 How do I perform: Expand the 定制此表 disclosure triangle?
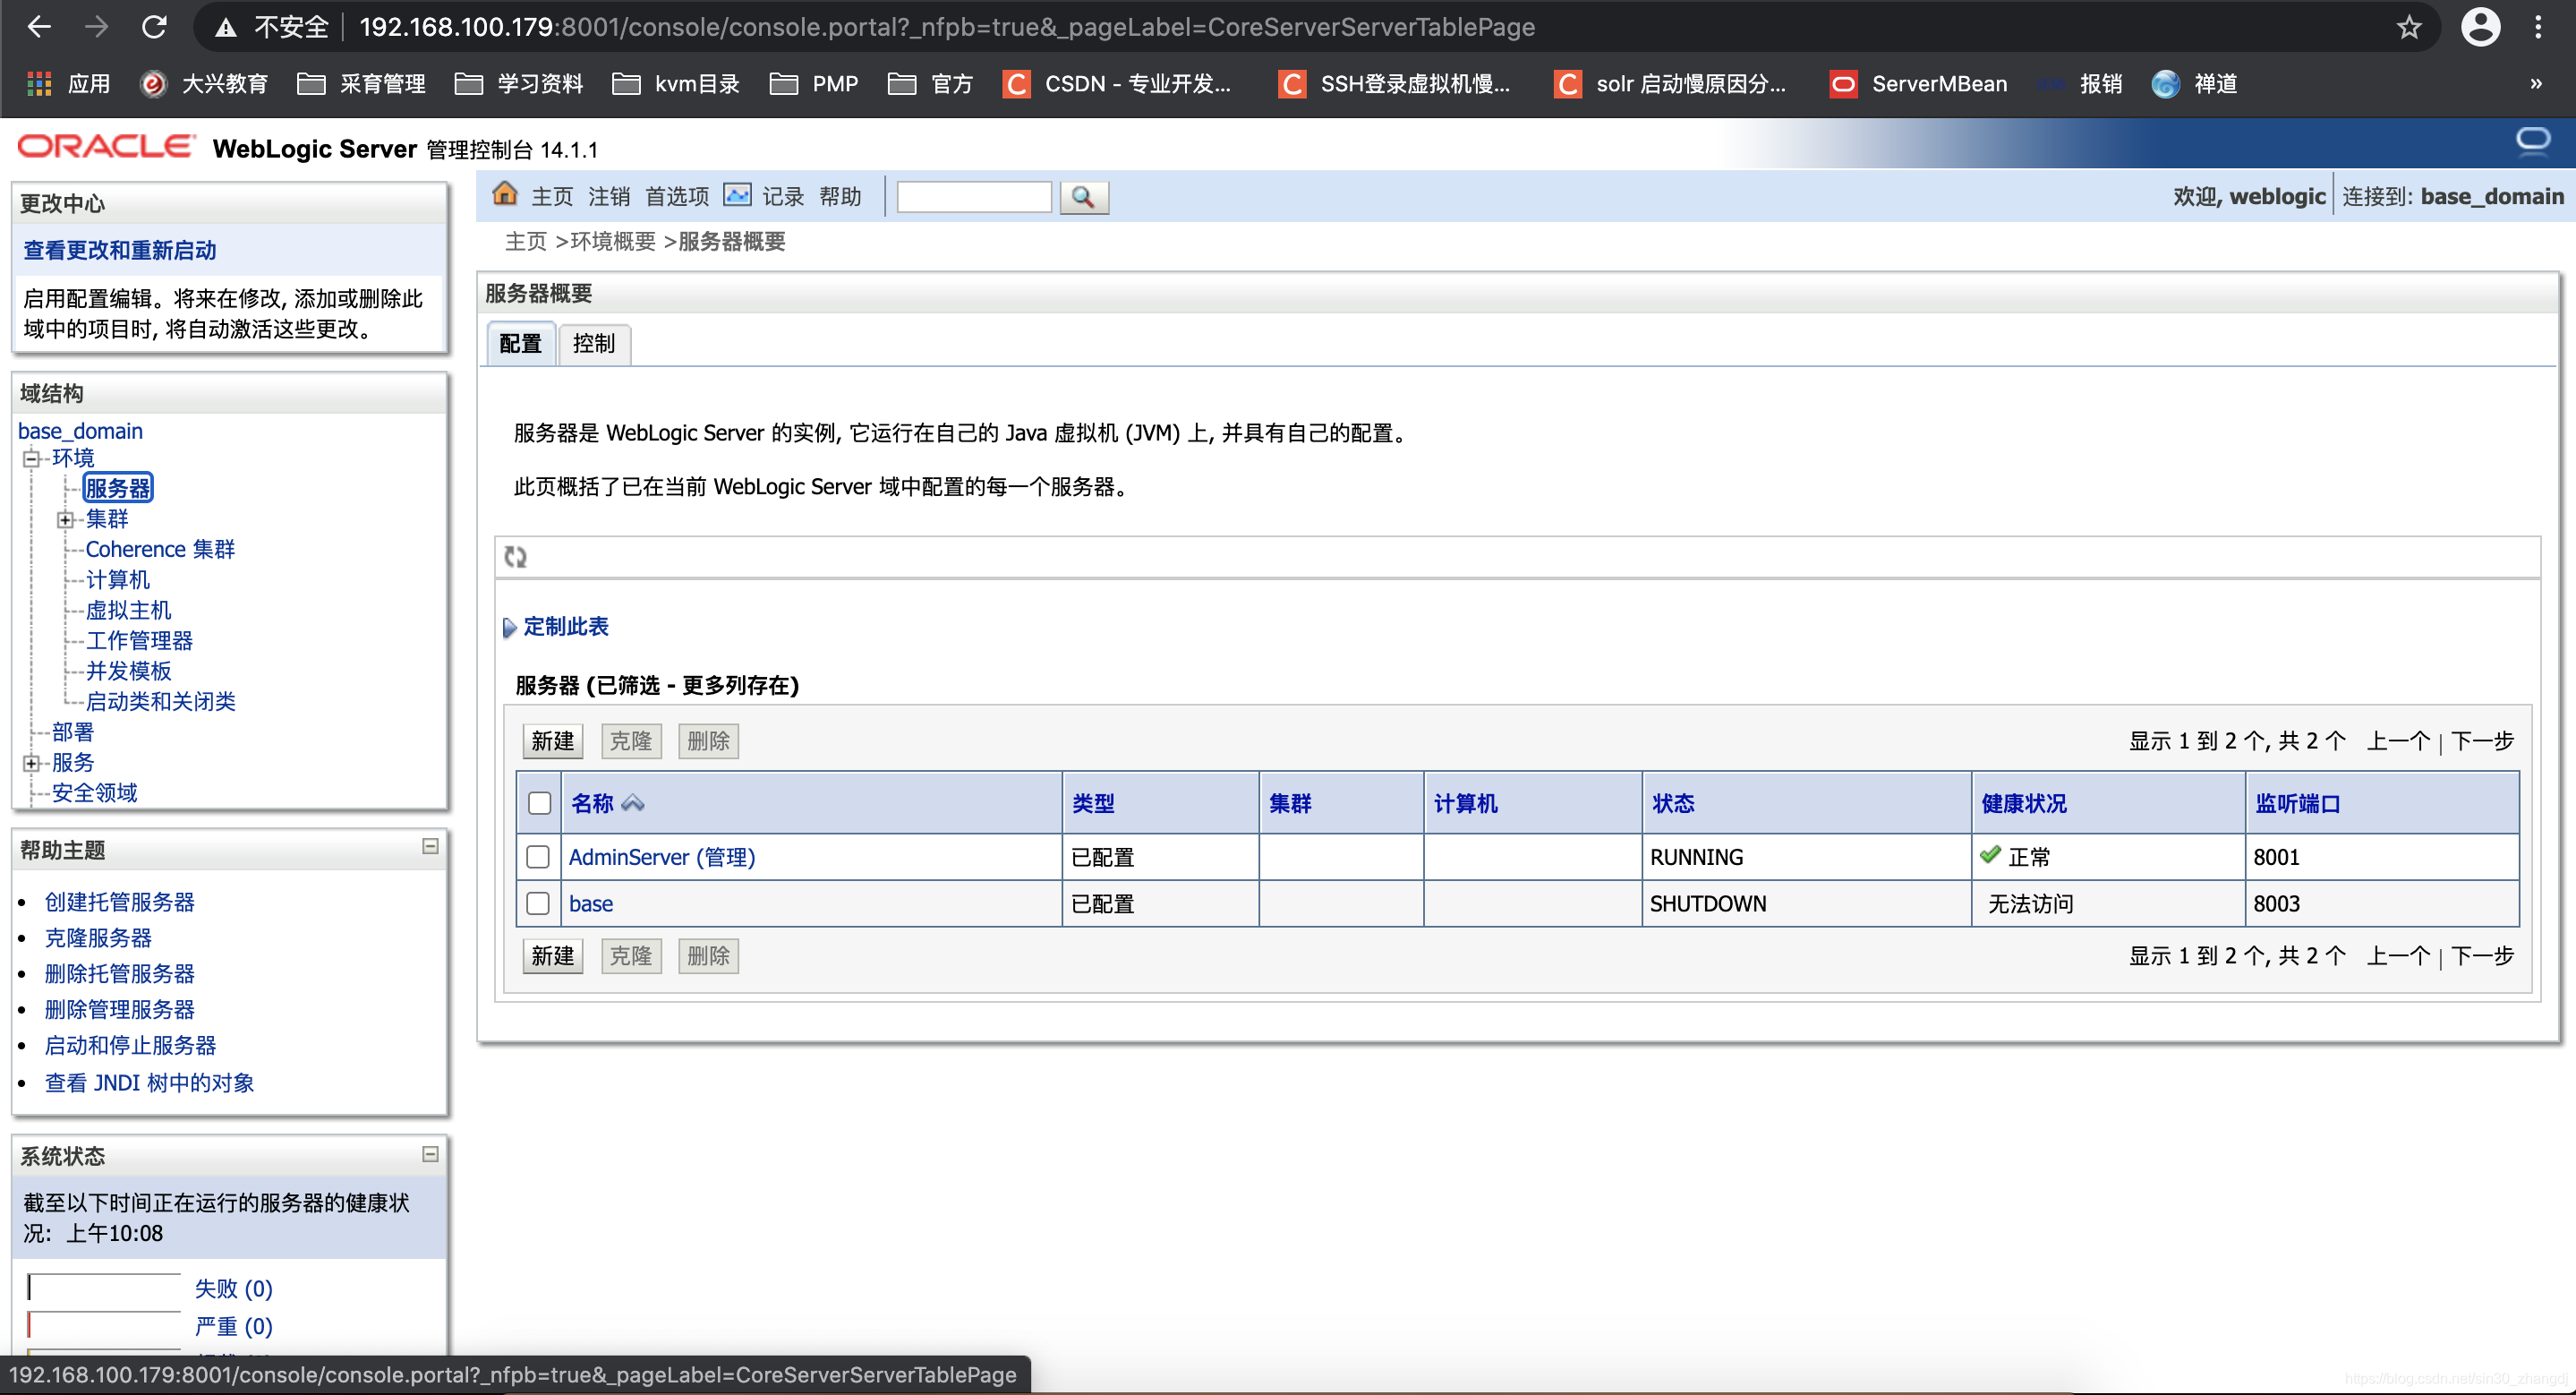(509, 627)
